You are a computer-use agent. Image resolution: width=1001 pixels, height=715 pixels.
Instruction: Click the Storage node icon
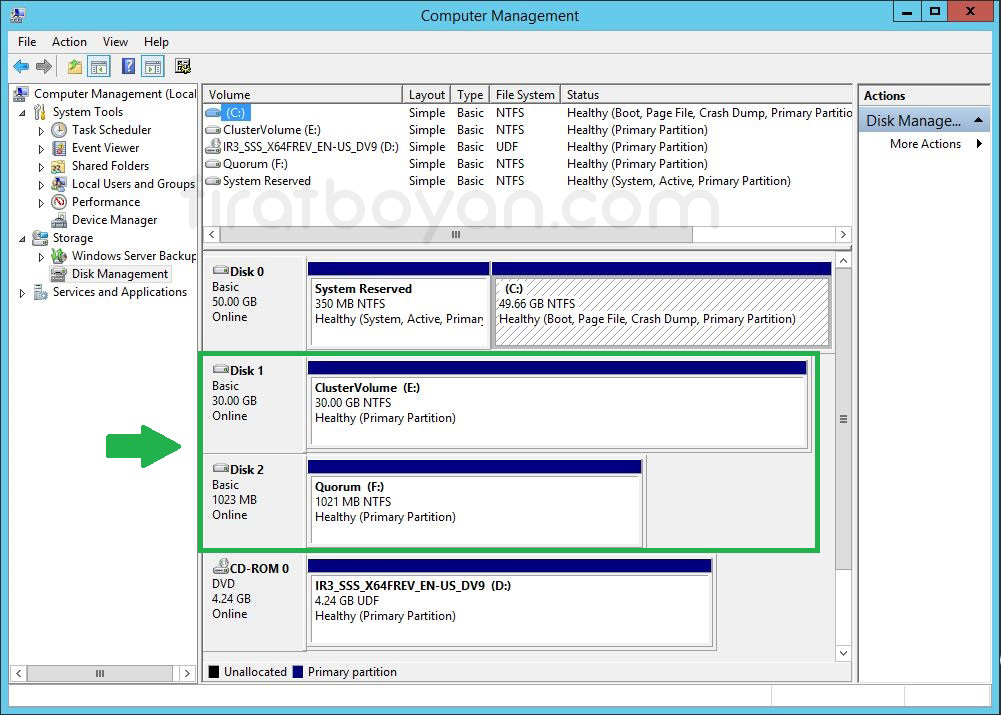point(40,238)
